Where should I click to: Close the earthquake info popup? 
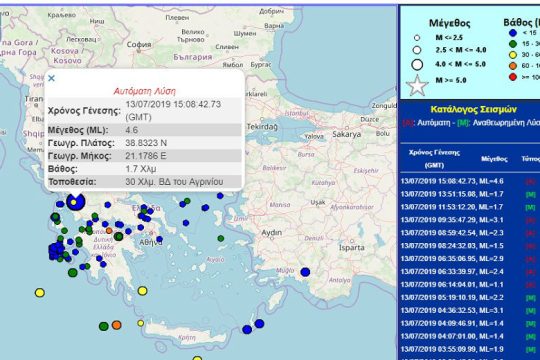[51, 78]
